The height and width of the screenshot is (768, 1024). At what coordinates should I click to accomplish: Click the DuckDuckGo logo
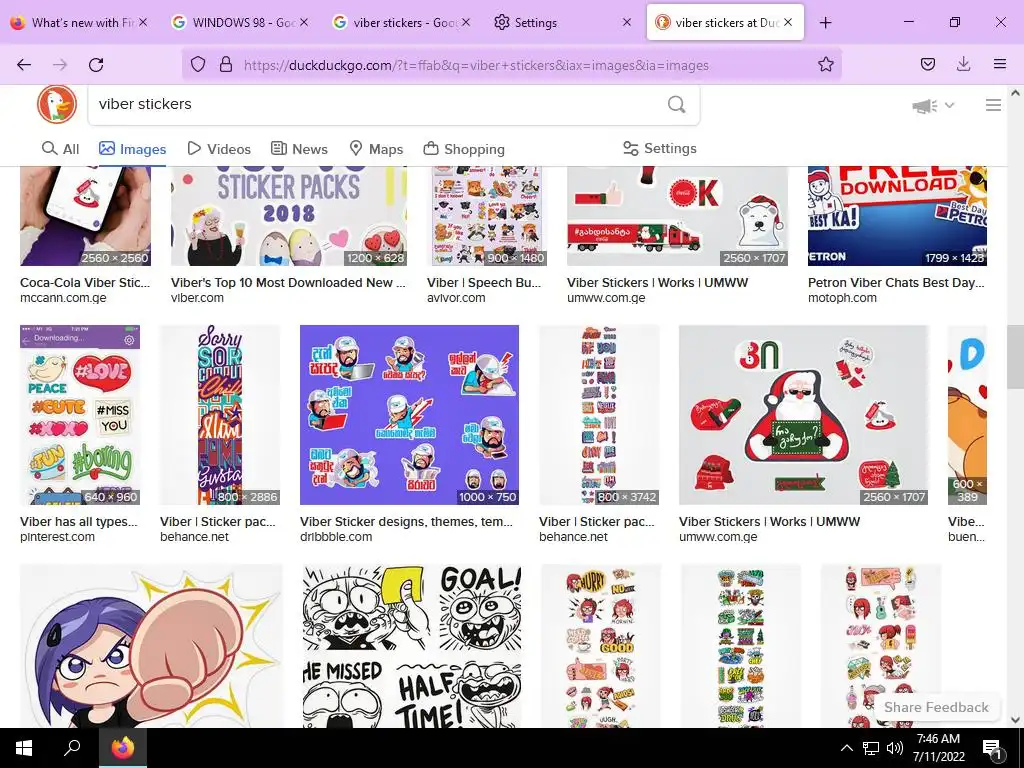(x=57, y=104)
